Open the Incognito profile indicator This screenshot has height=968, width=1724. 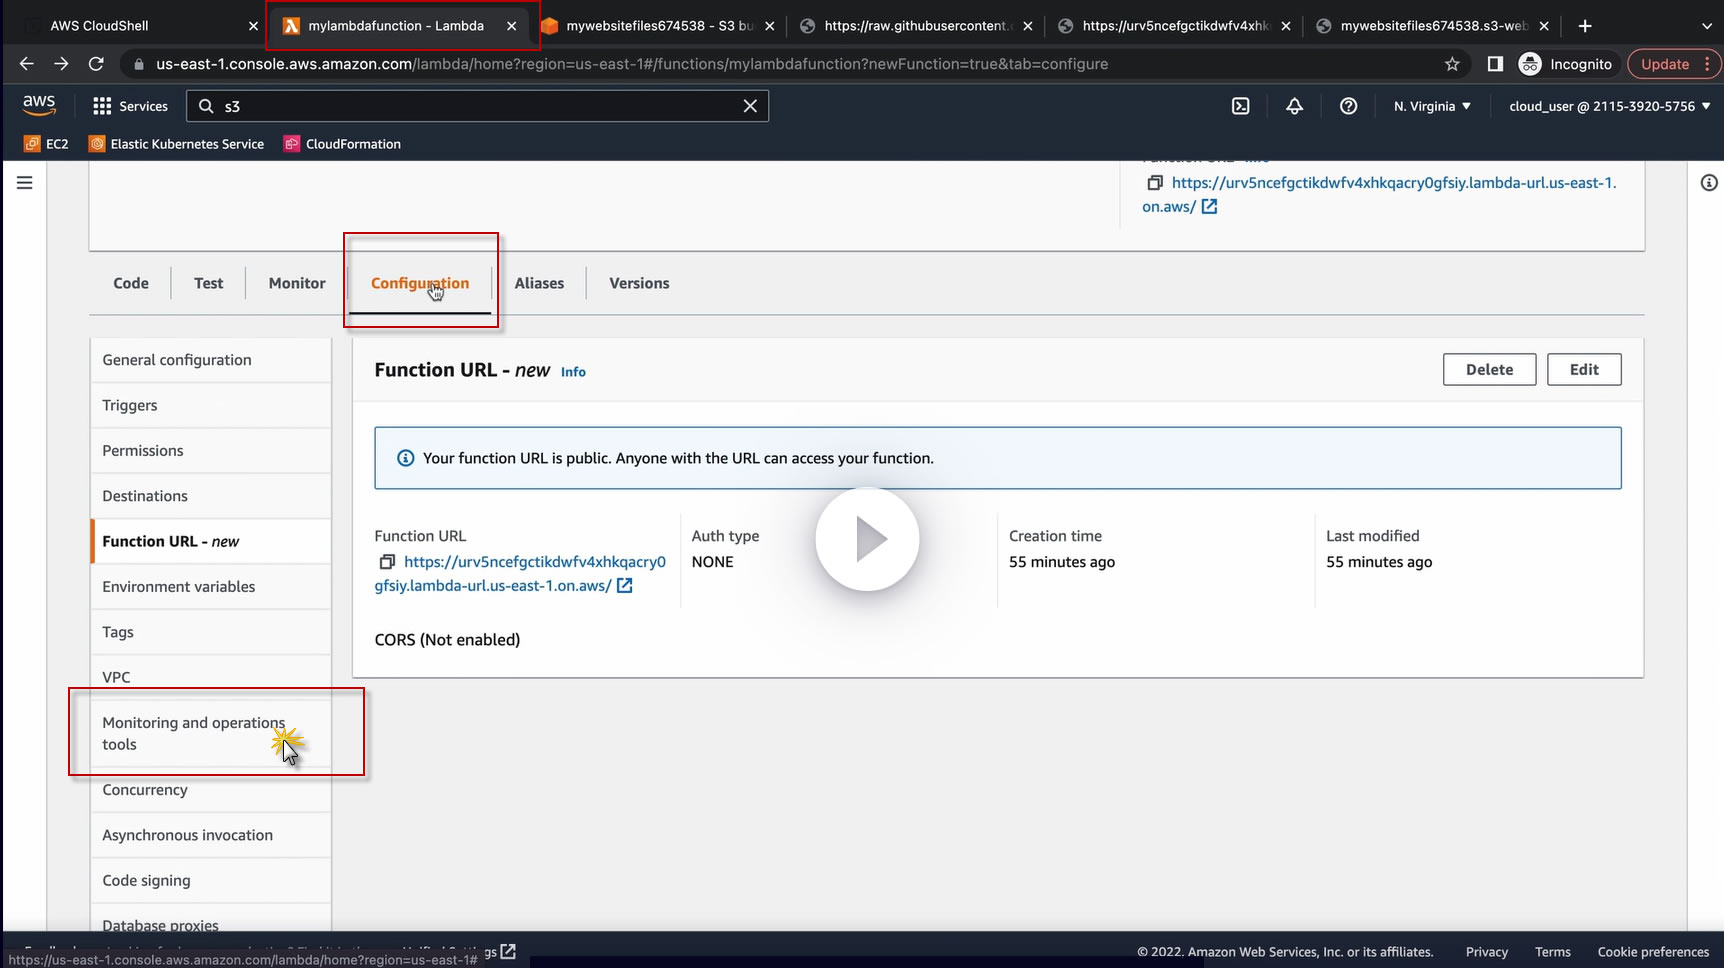[x=1565, y=64]
